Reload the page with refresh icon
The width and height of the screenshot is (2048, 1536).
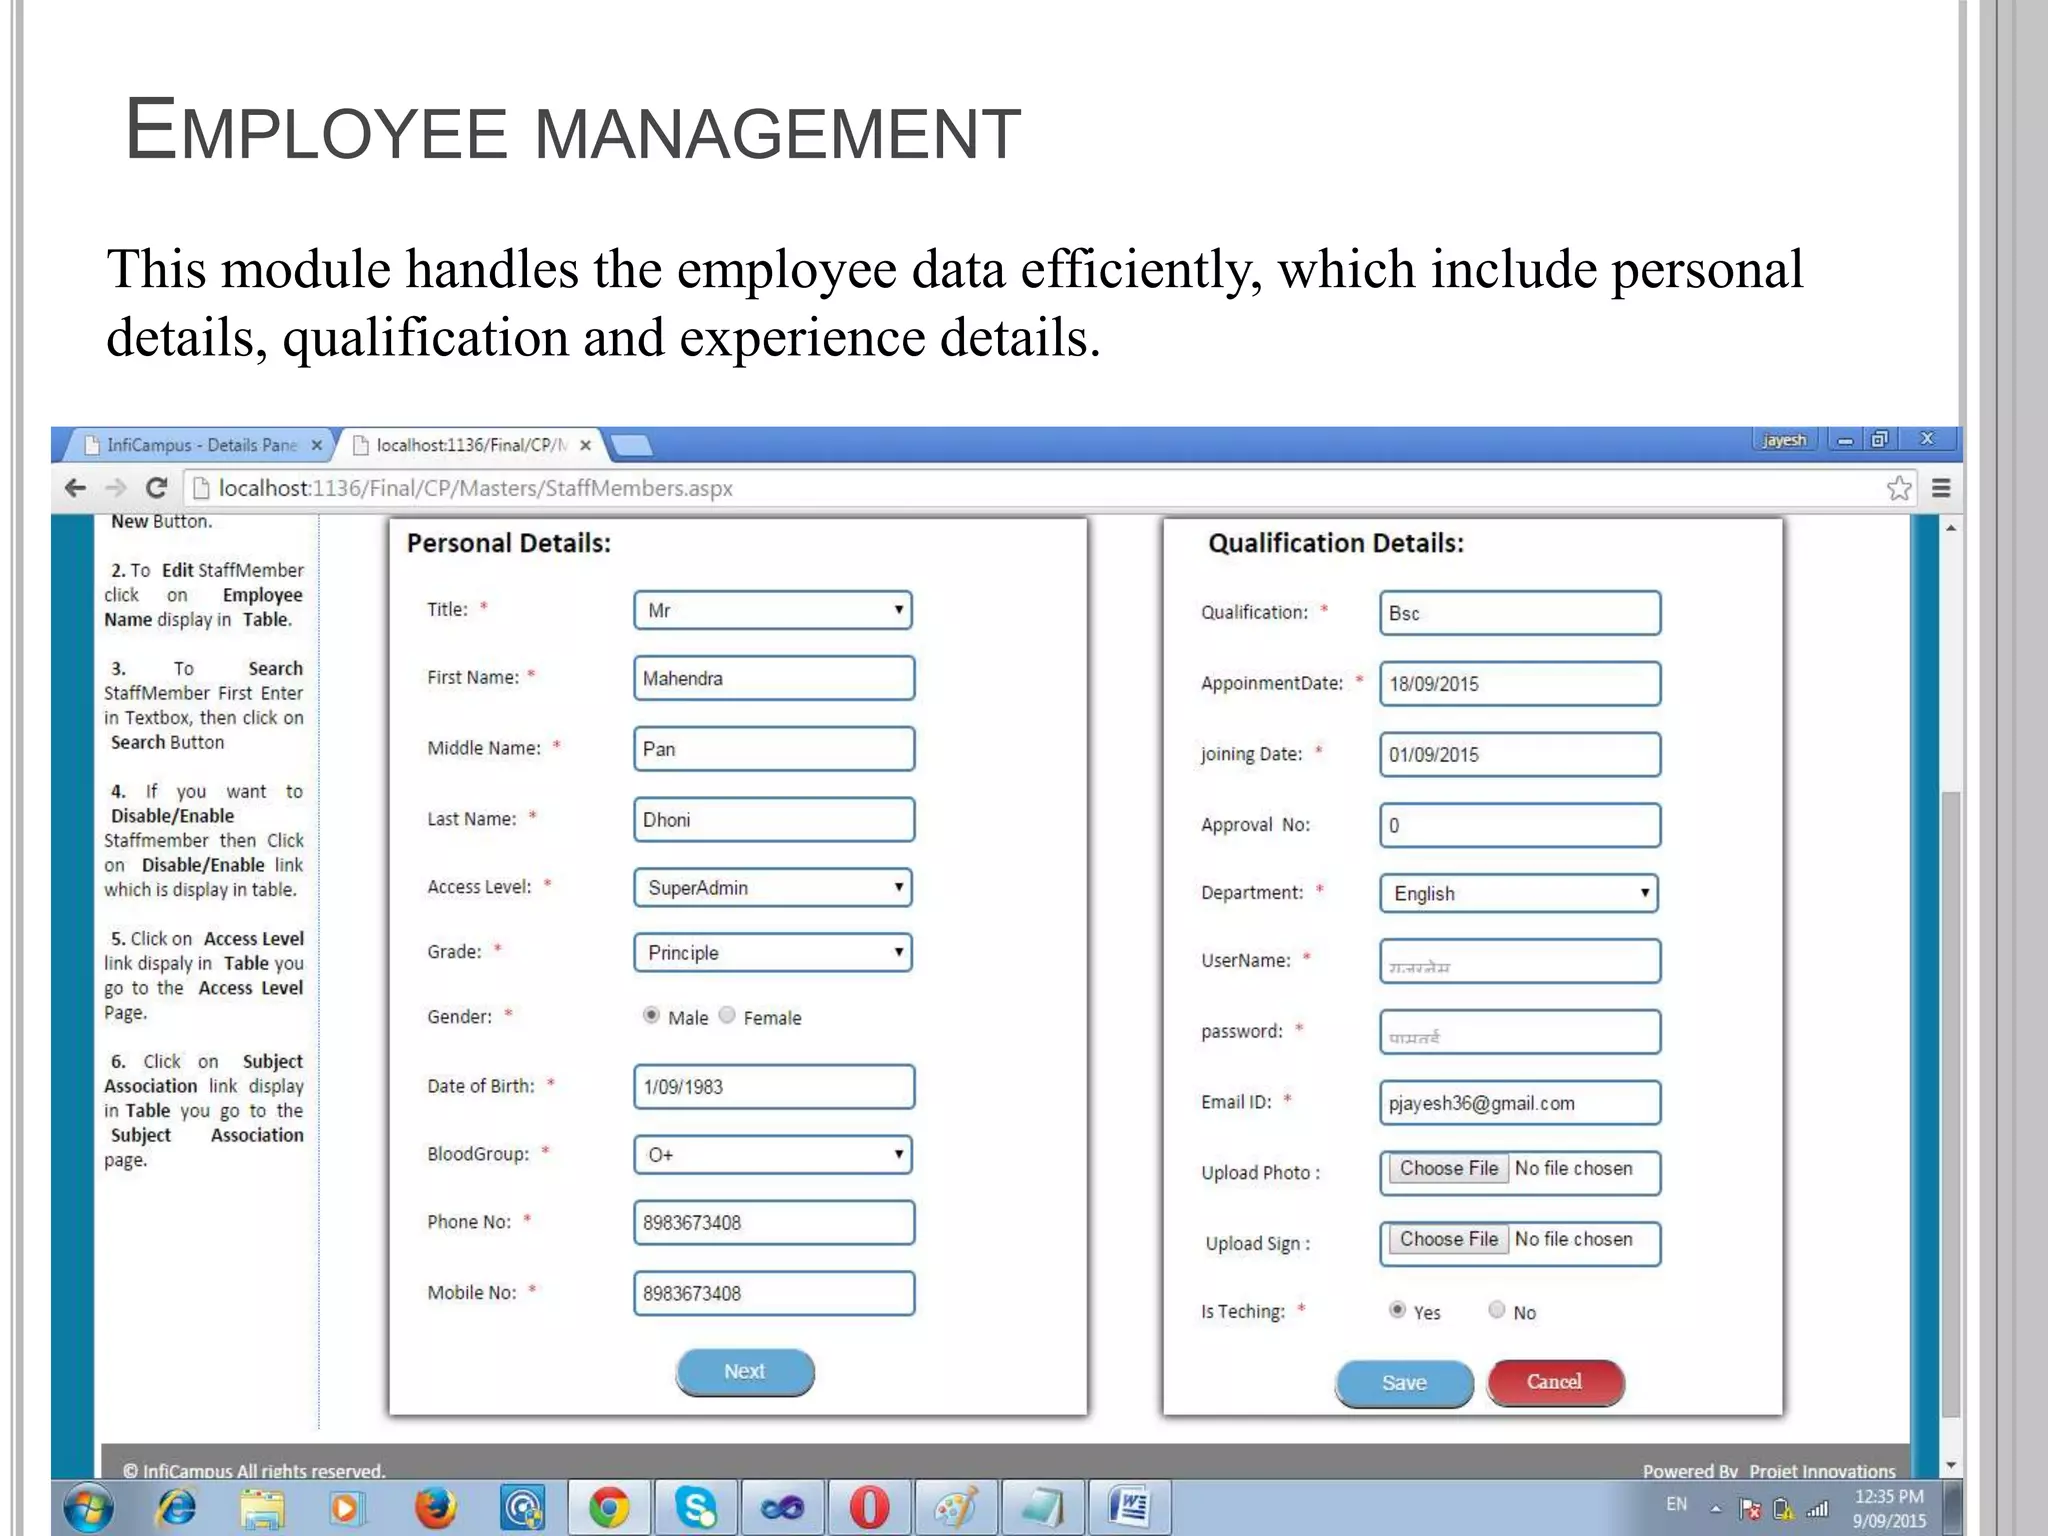tap(156, 488)
